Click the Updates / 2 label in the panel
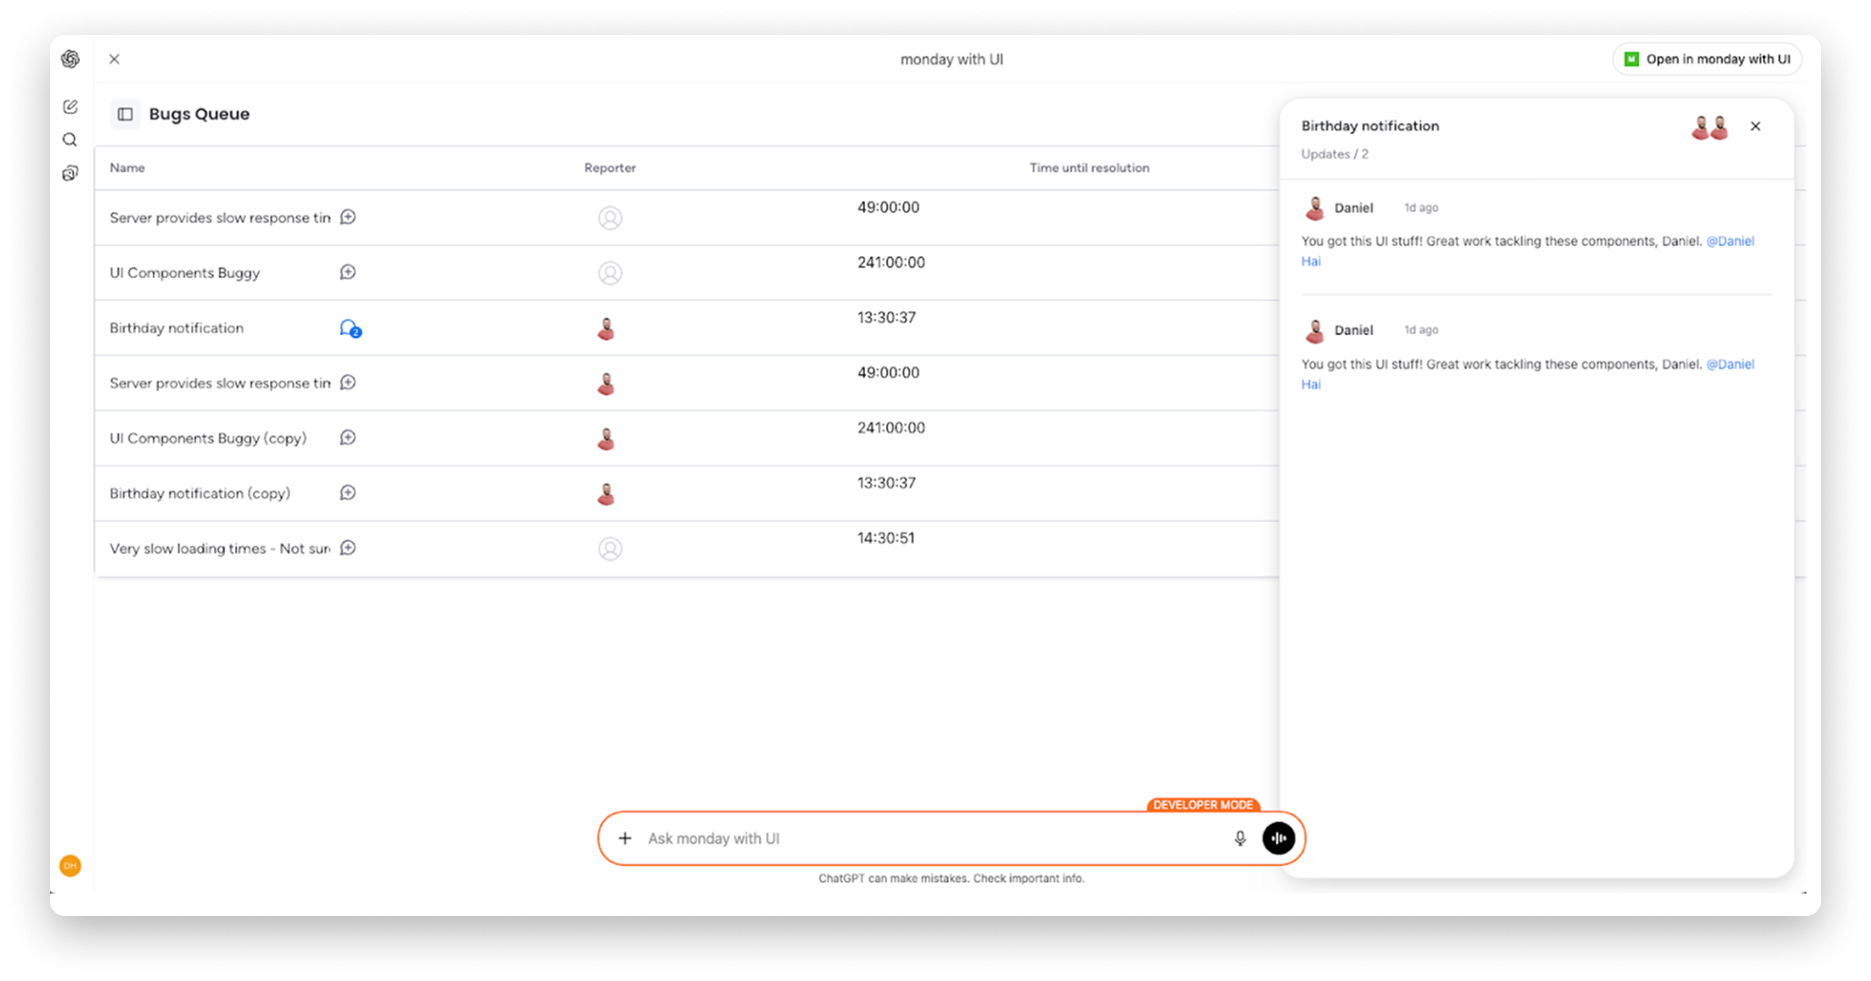Screen dimensions: 1871x981 pos(1335,154)
